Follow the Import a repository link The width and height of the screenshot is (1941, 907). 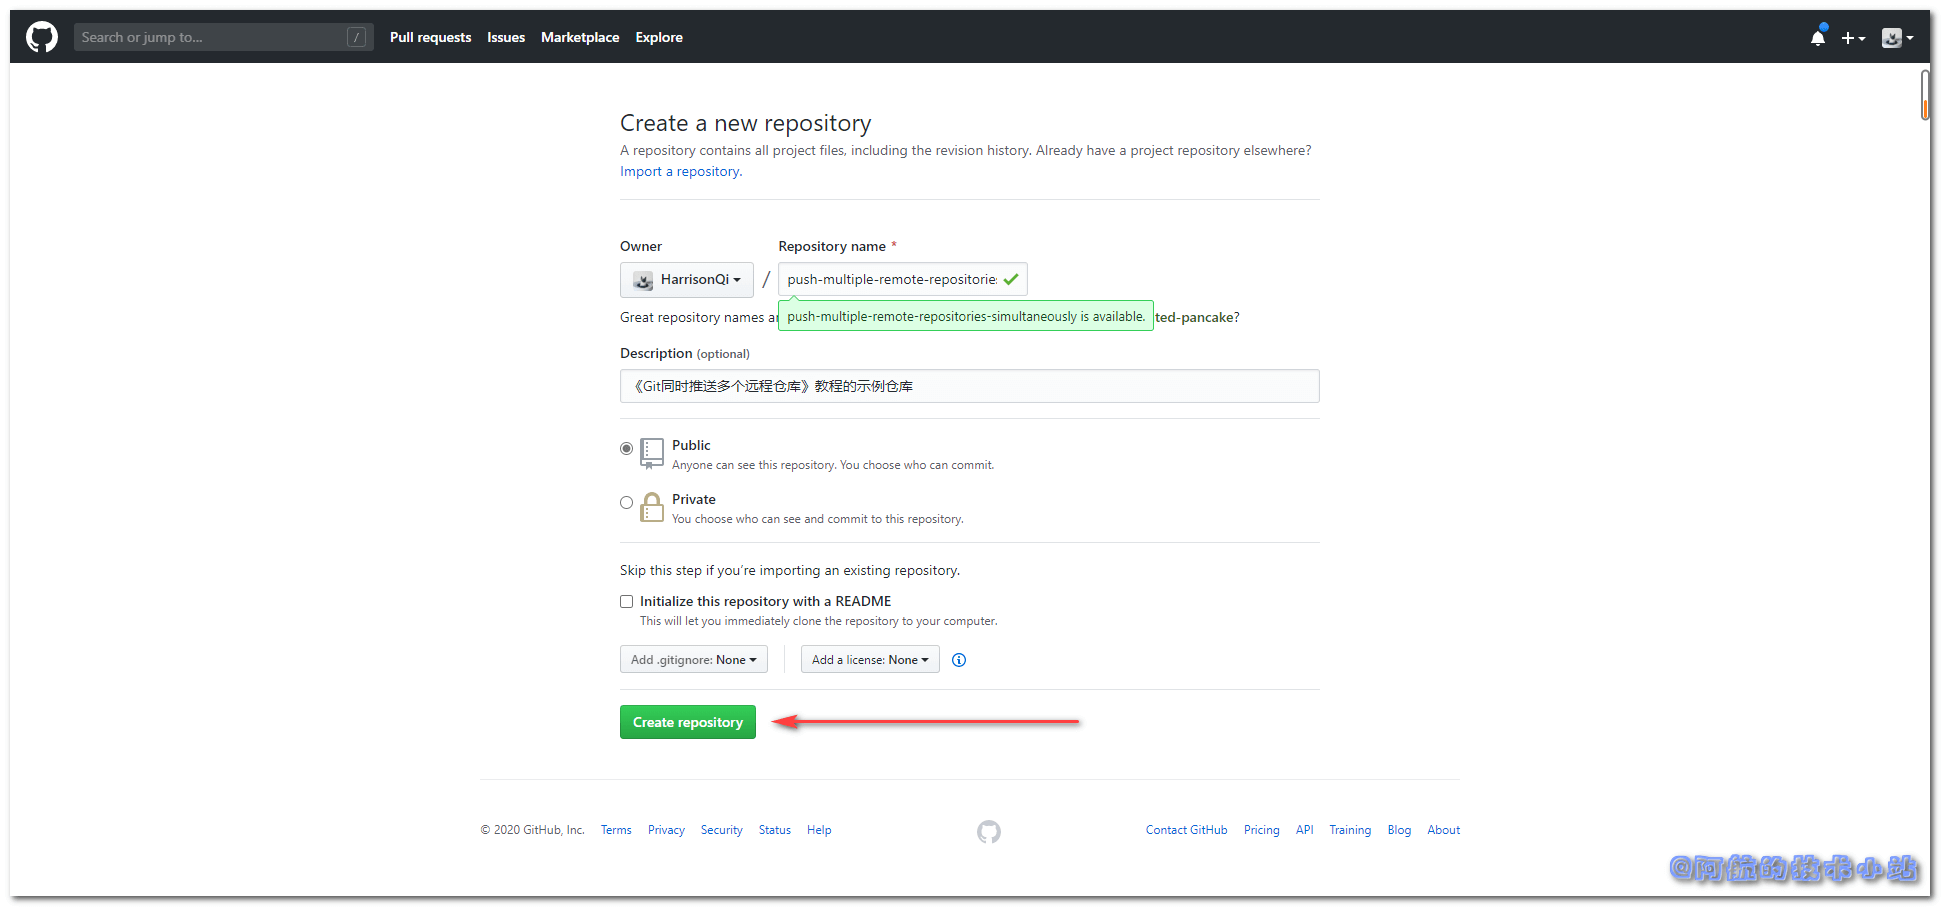point(680,172)
